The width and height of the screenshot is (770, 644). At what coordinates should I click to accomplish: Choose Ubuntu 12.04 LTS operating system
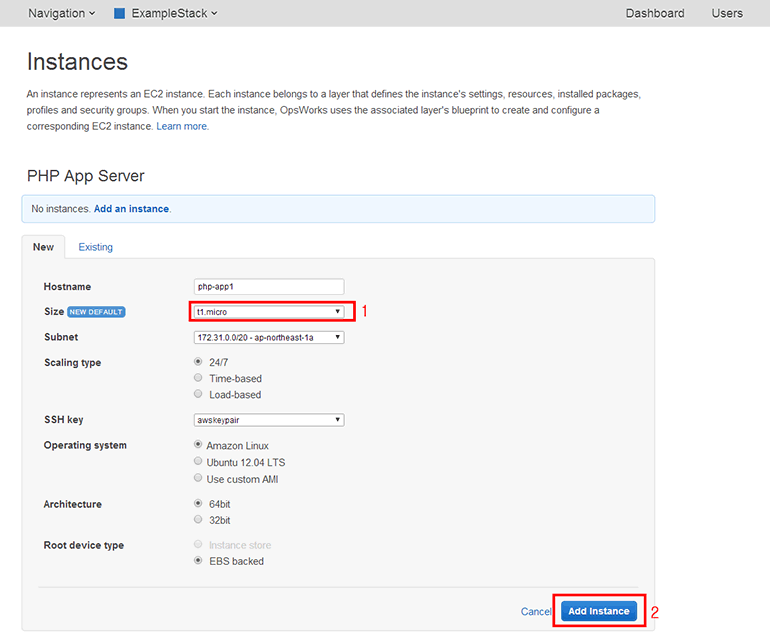(198, 462)
